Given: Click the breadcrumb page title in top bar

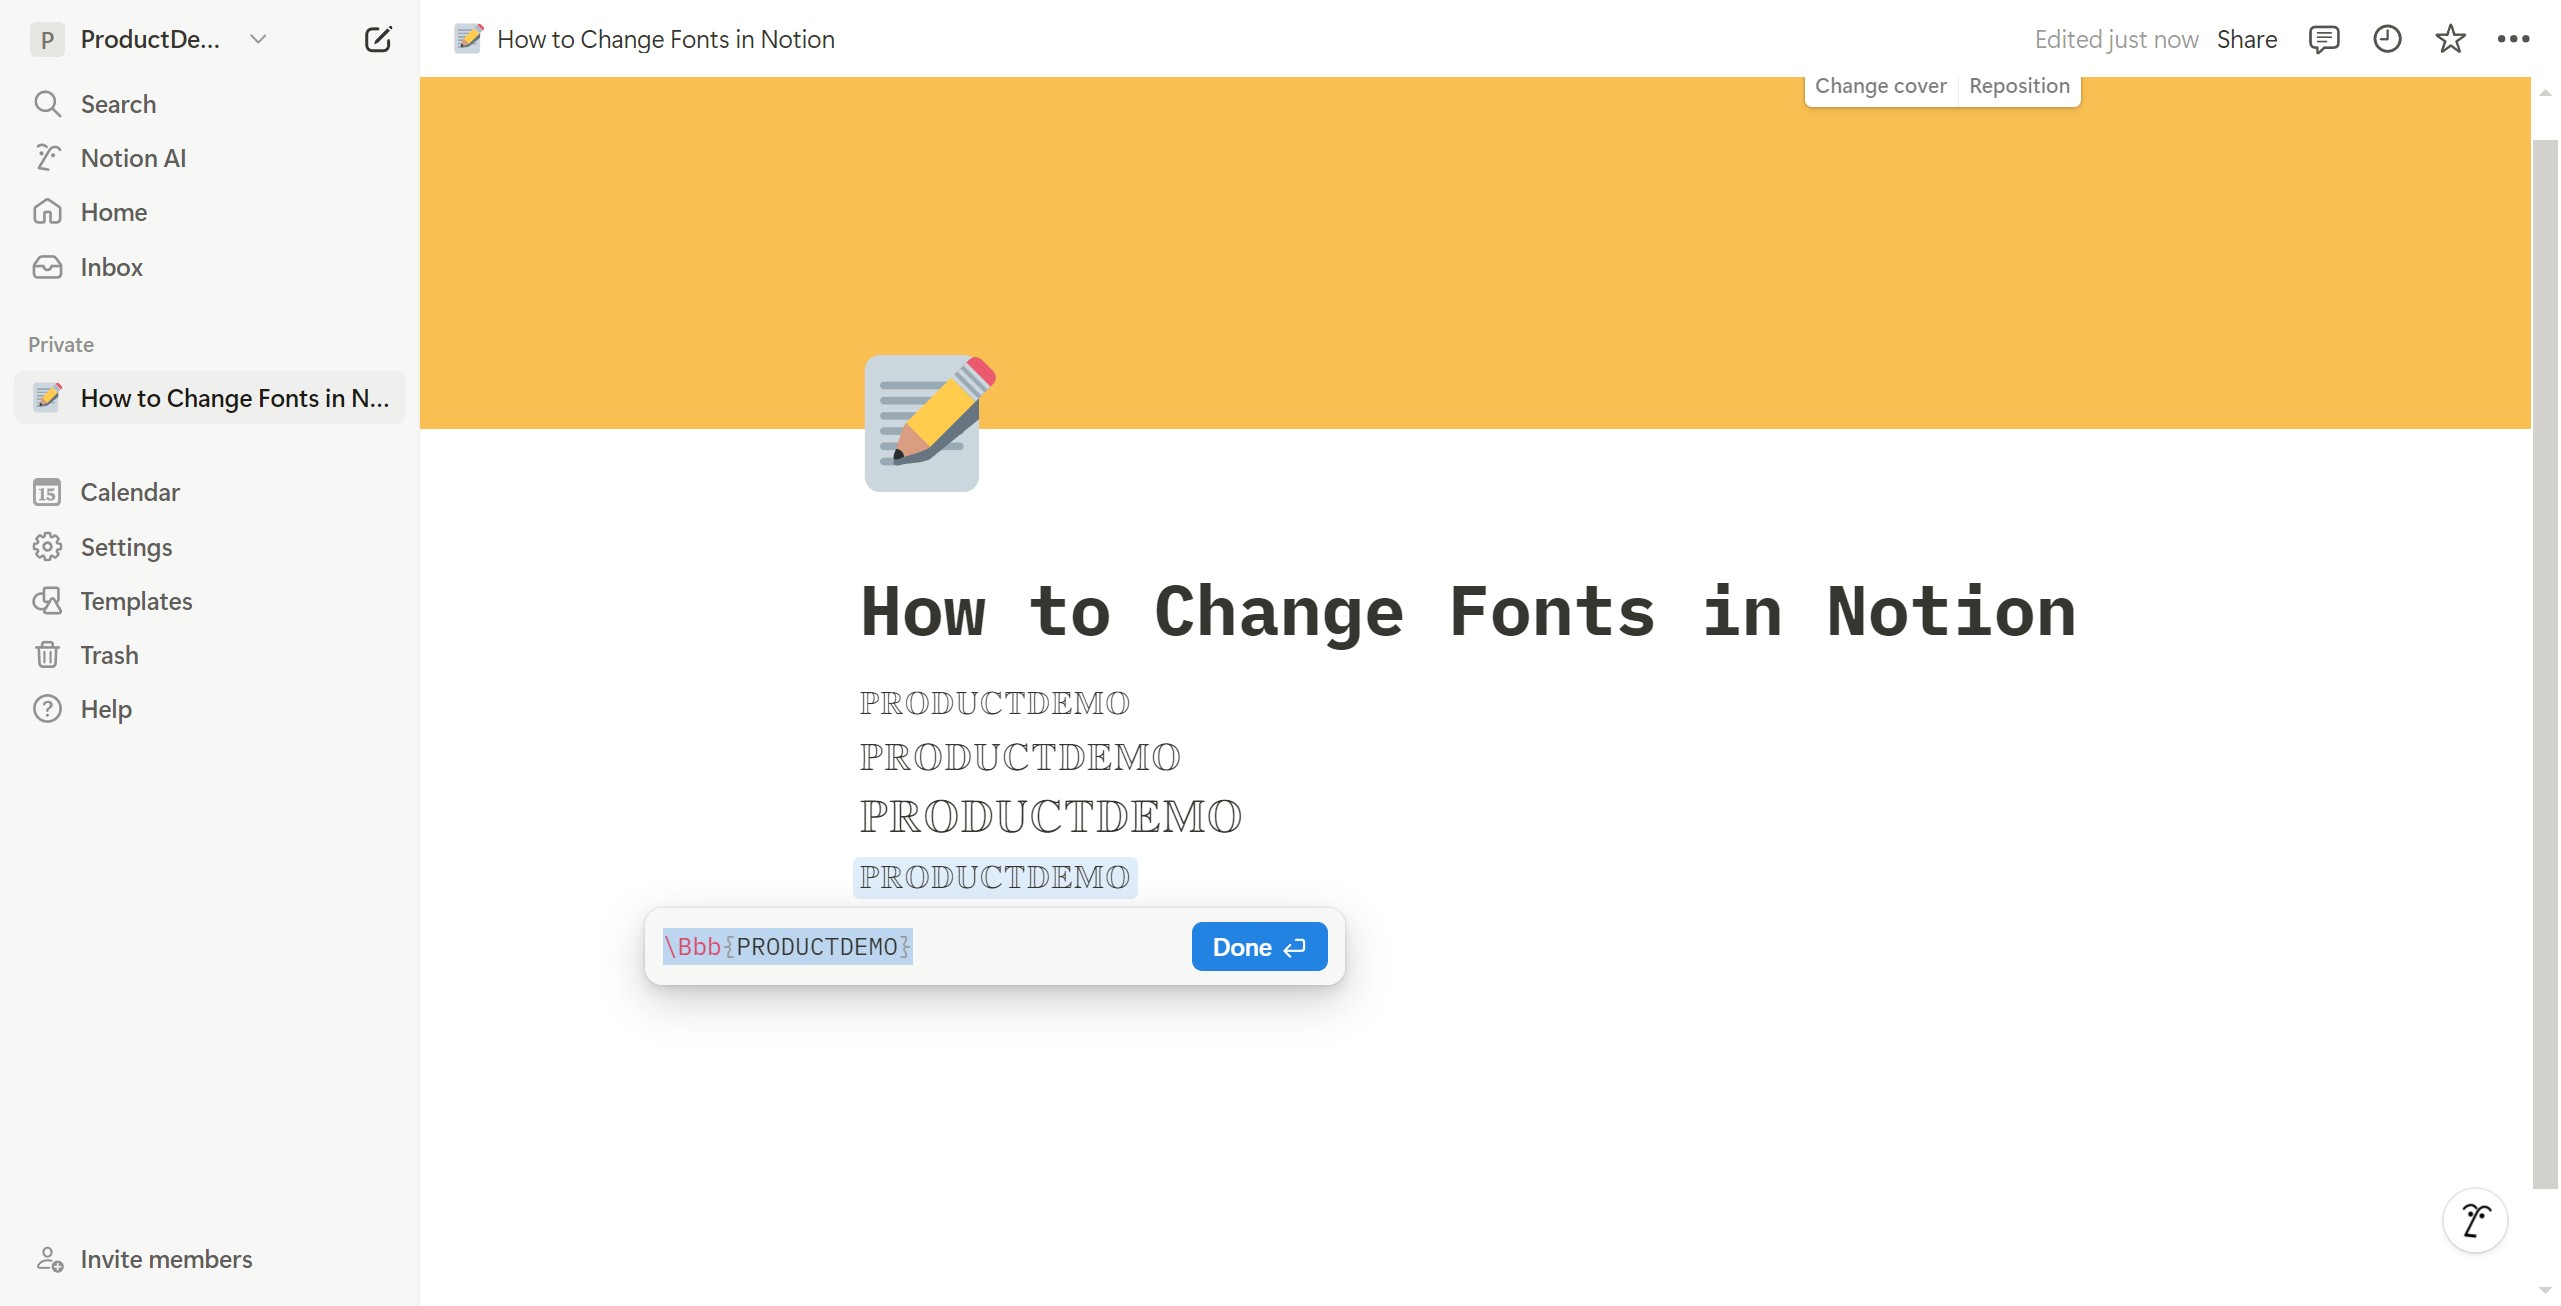Looking at the screenshot, I should tap(665, 39).
